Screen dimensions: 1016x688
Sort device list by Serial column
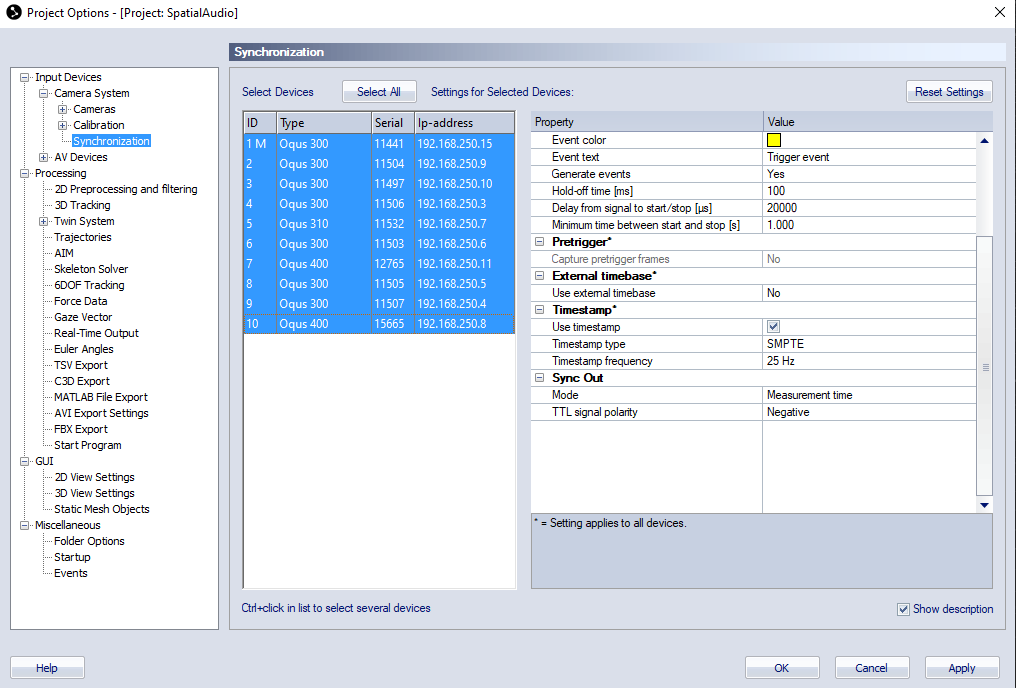coord(393,123)
